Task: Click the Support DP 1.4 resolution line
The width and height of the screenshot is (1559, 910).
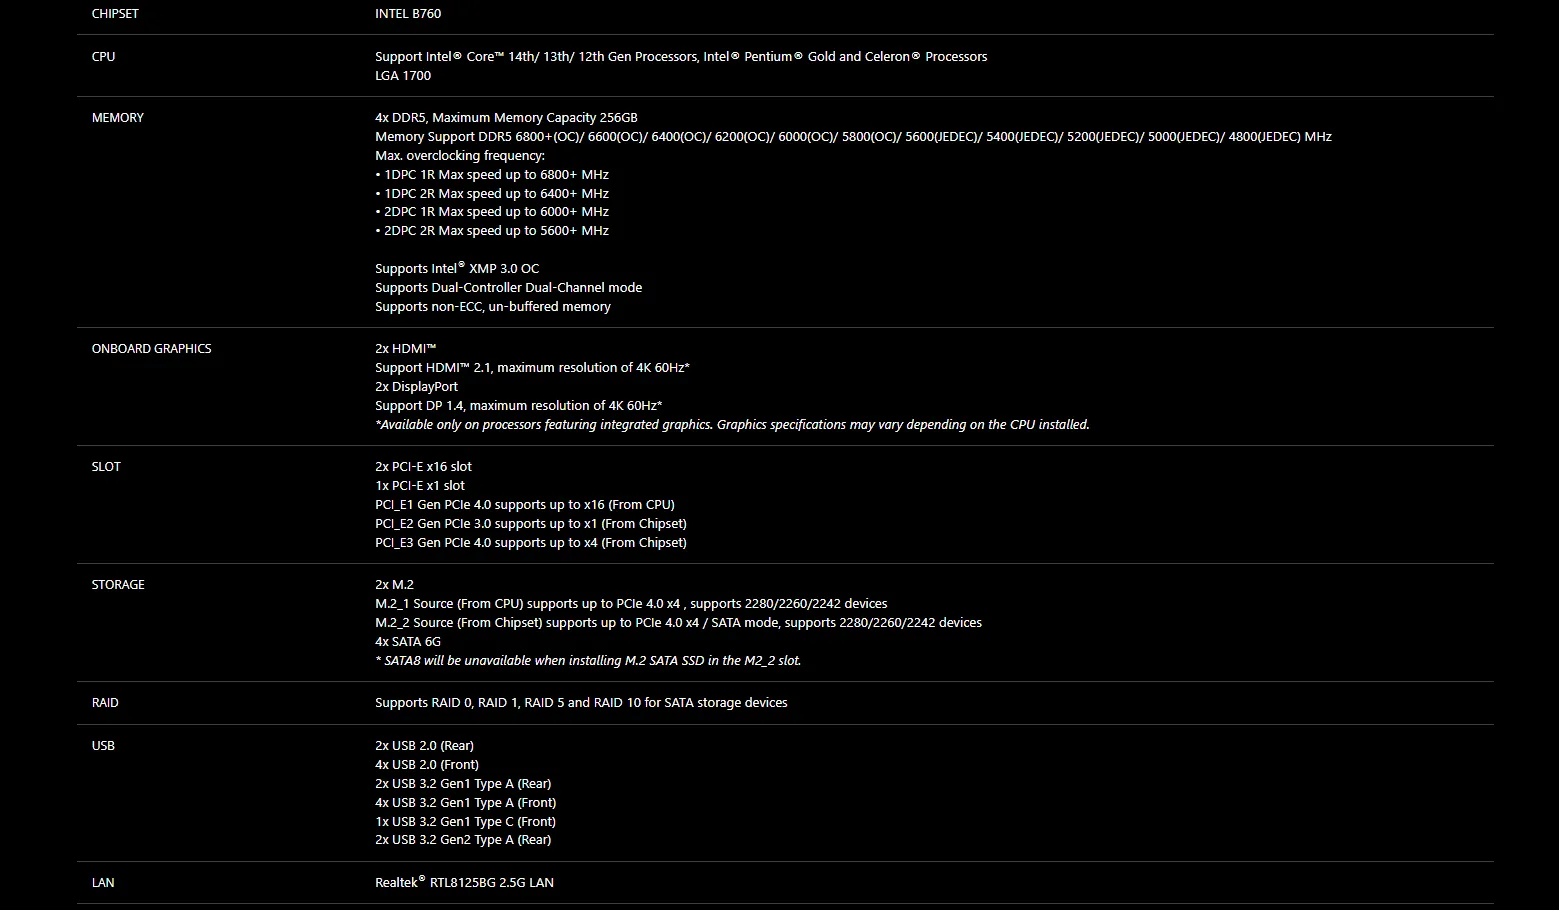Action: (x=518, y=406)
